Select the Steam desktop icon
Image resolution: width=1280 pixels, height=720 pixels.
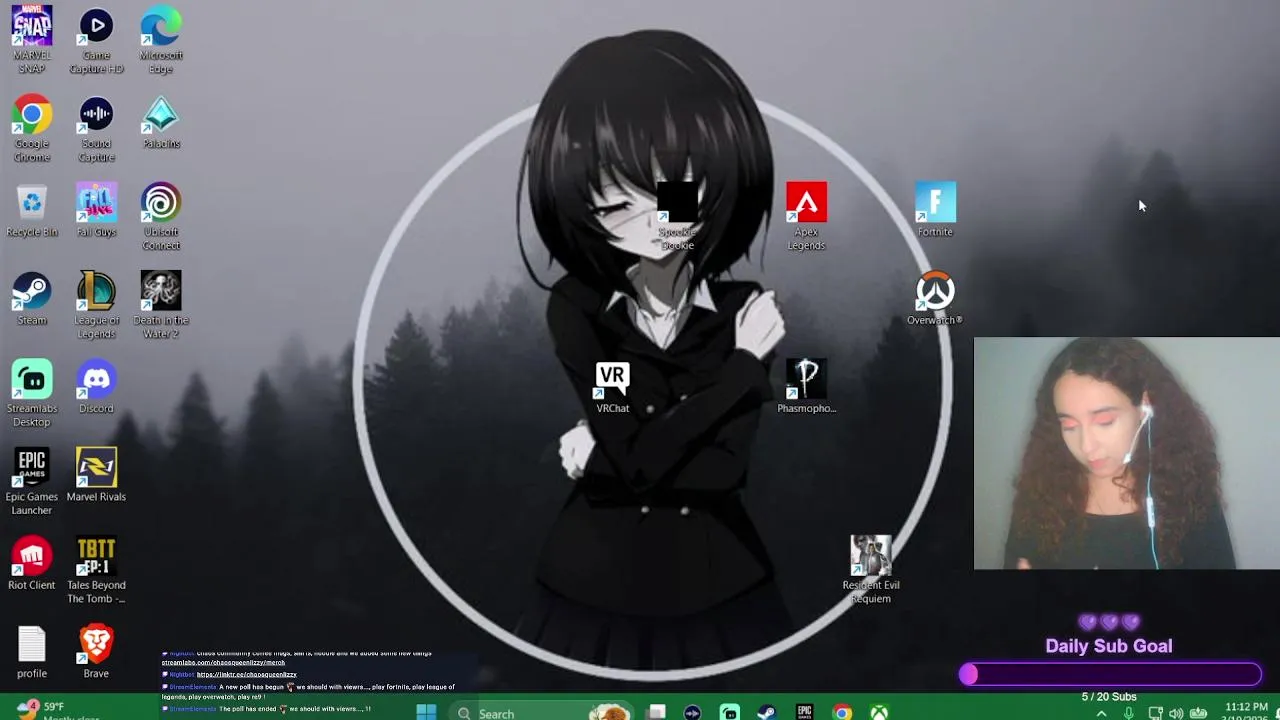pos(32,298)
